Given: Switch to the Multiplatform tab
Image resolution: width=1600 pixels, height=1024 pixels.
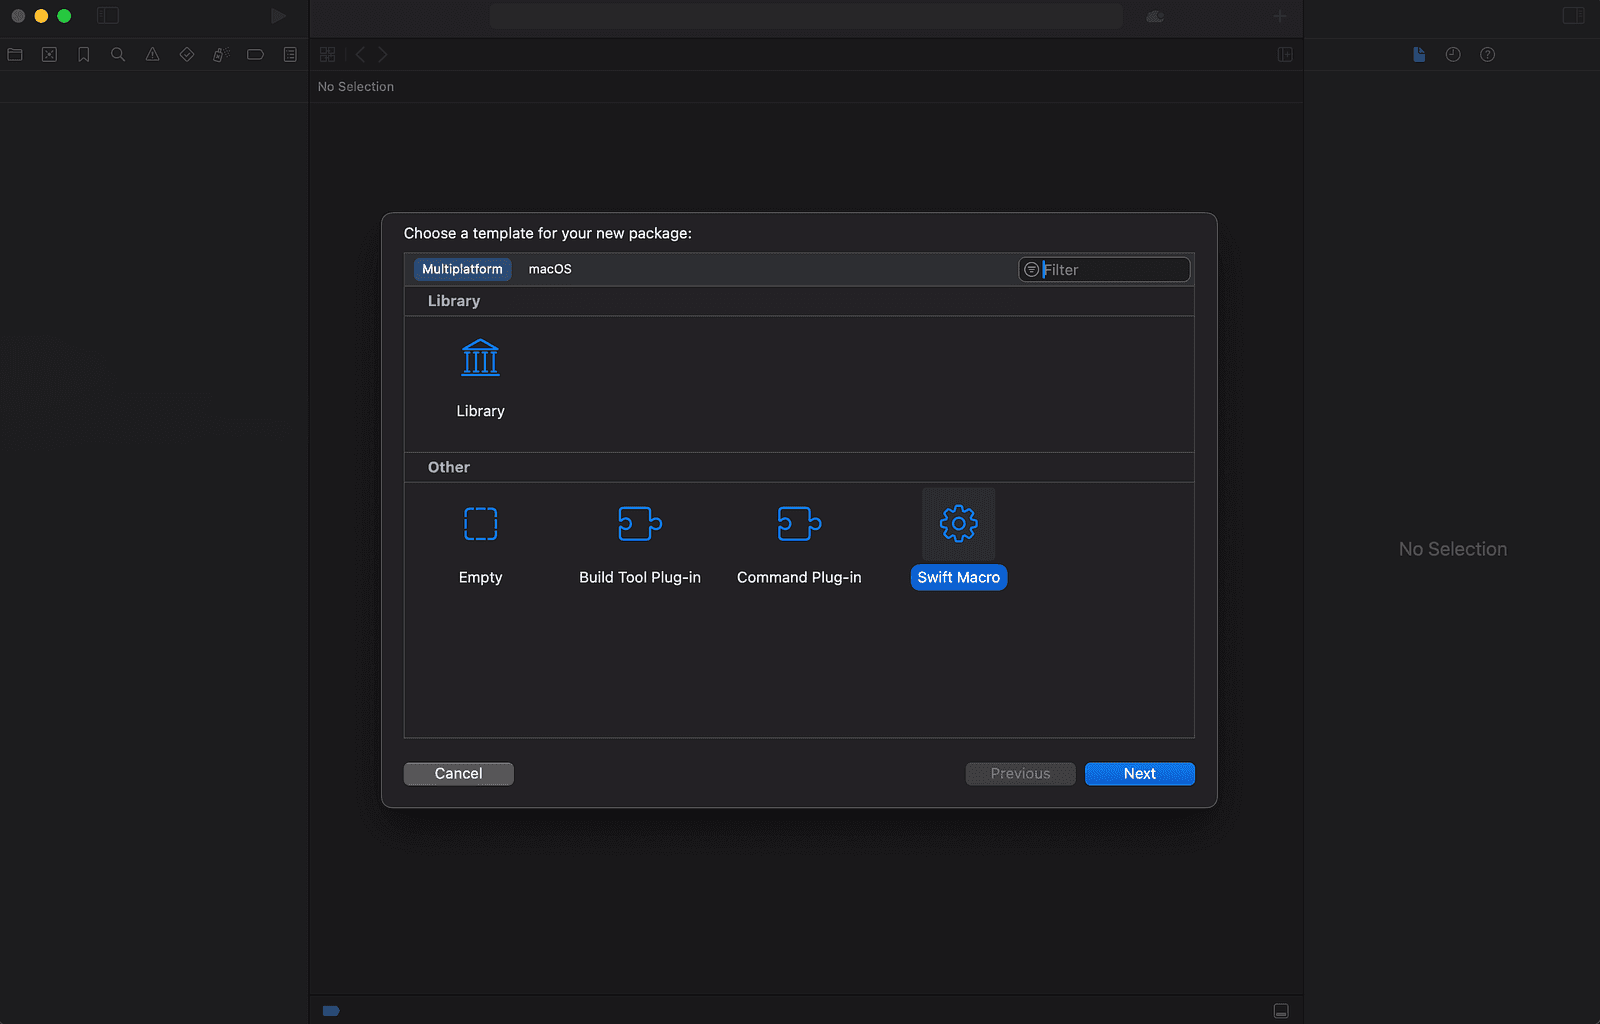Looking at the screenshot, I should click(x=461, y=269).
